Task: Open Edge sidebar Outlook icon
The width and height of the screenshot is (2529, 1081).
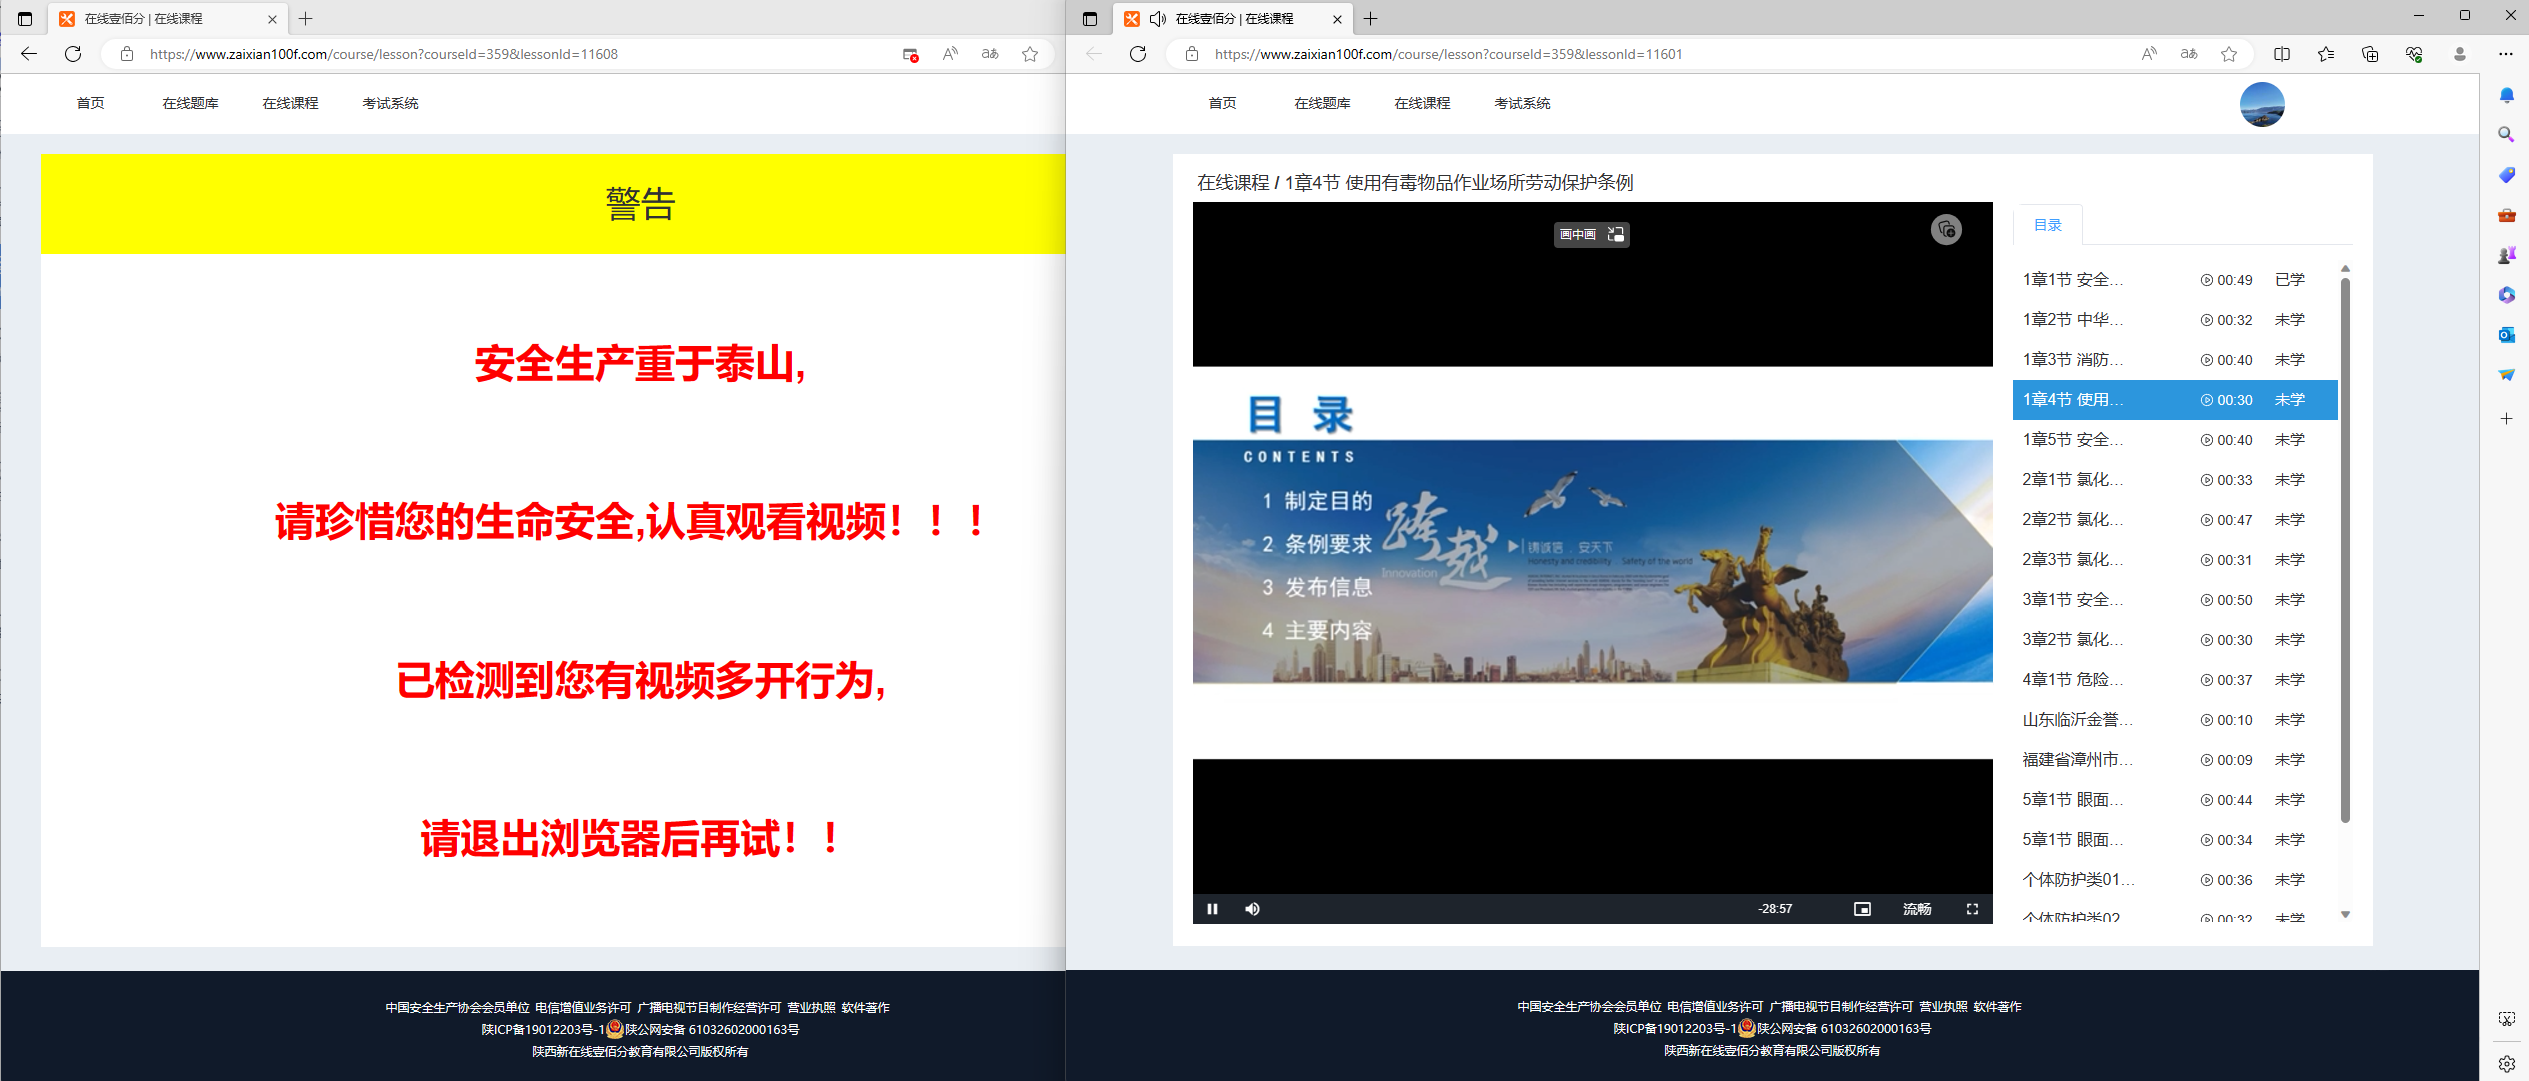Action: tap(2506, 335)
